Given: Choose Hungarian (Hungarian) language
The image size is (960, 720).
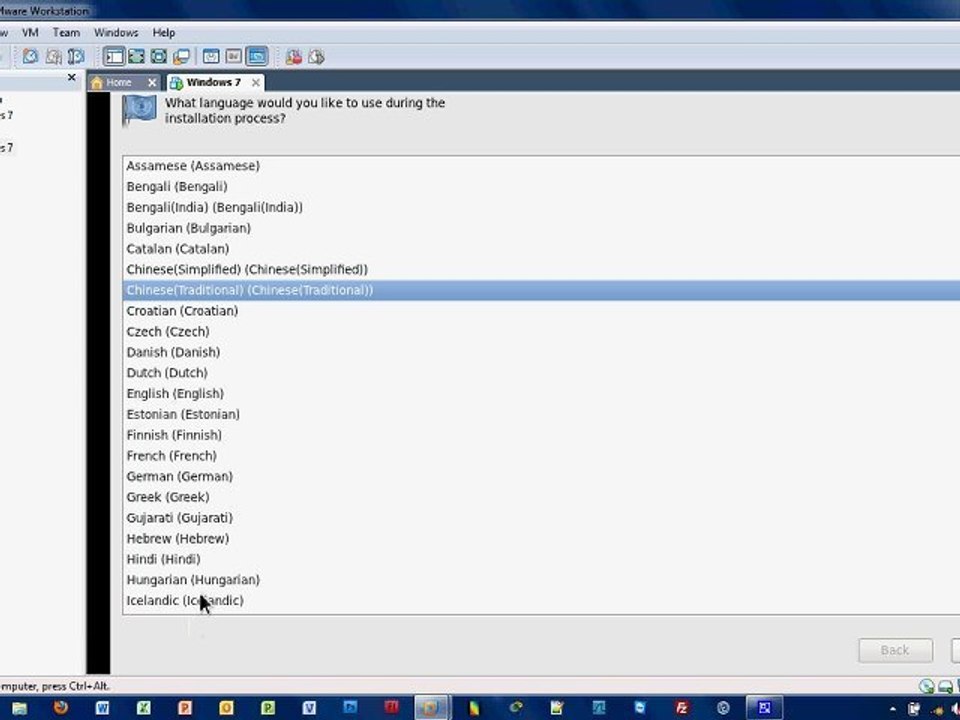Looking at the screenshot, I should (x=541, y=580).
